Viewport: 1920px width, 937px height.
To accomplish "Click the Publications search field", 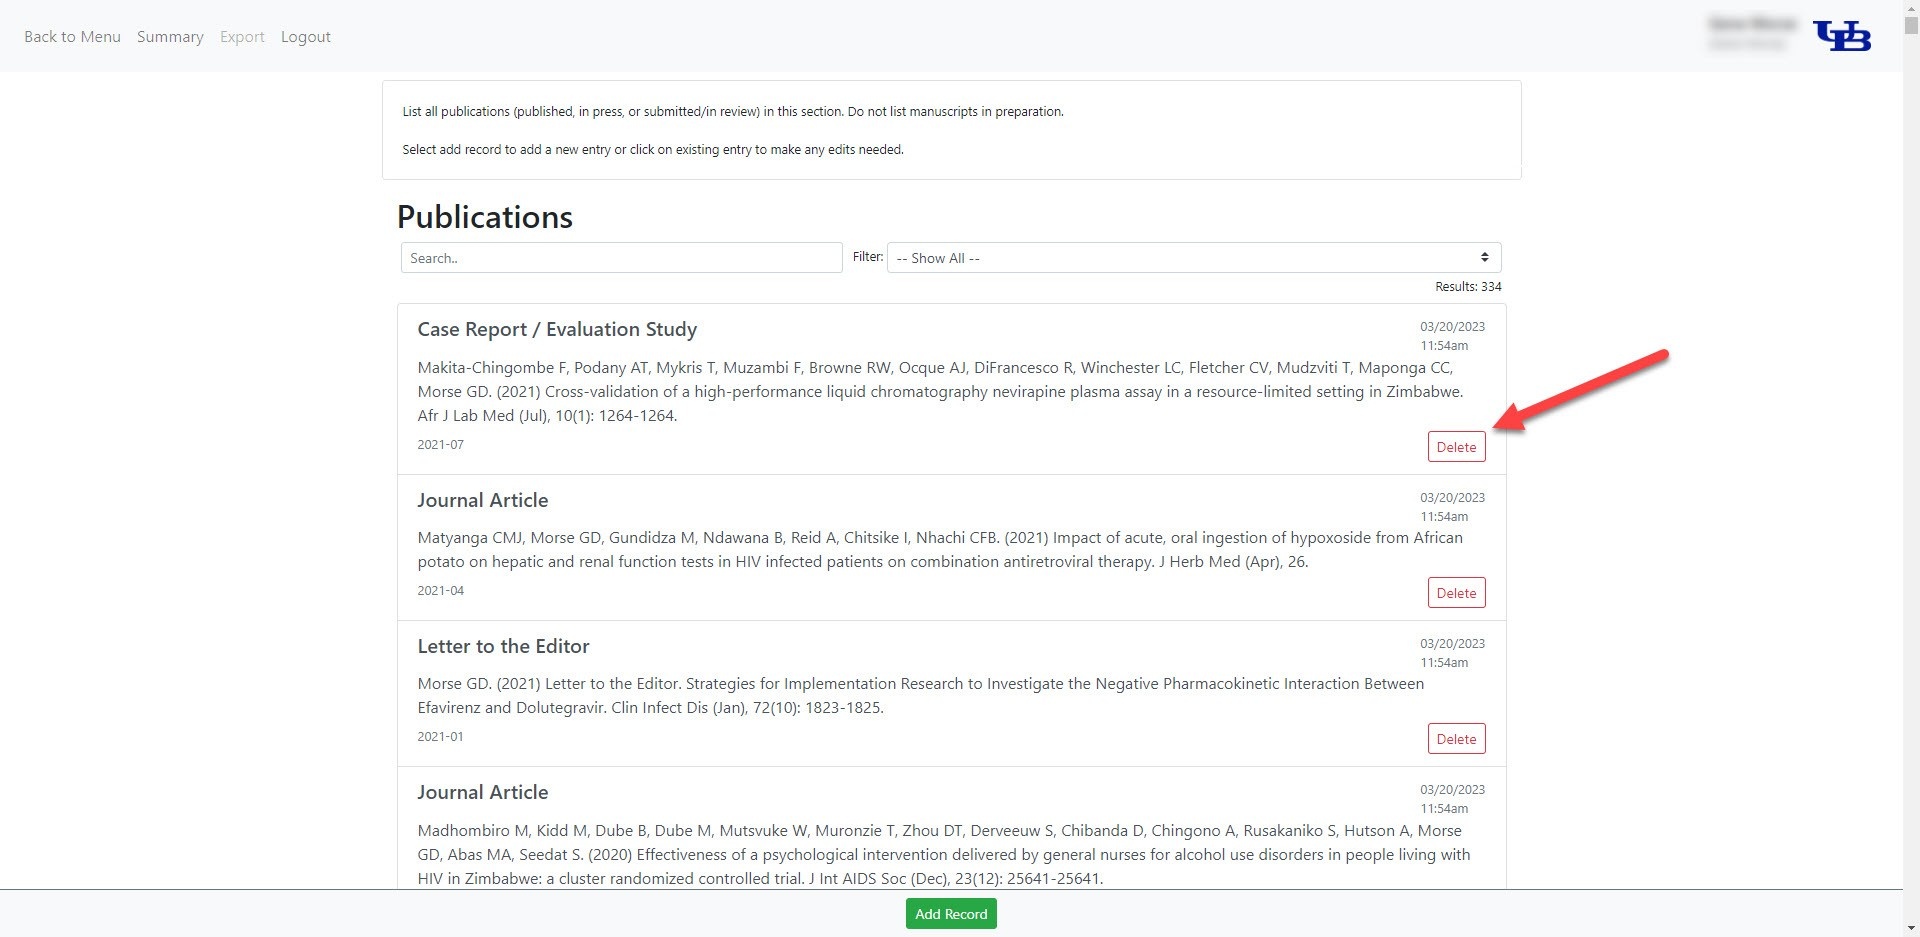I will (x=621, y=258).
